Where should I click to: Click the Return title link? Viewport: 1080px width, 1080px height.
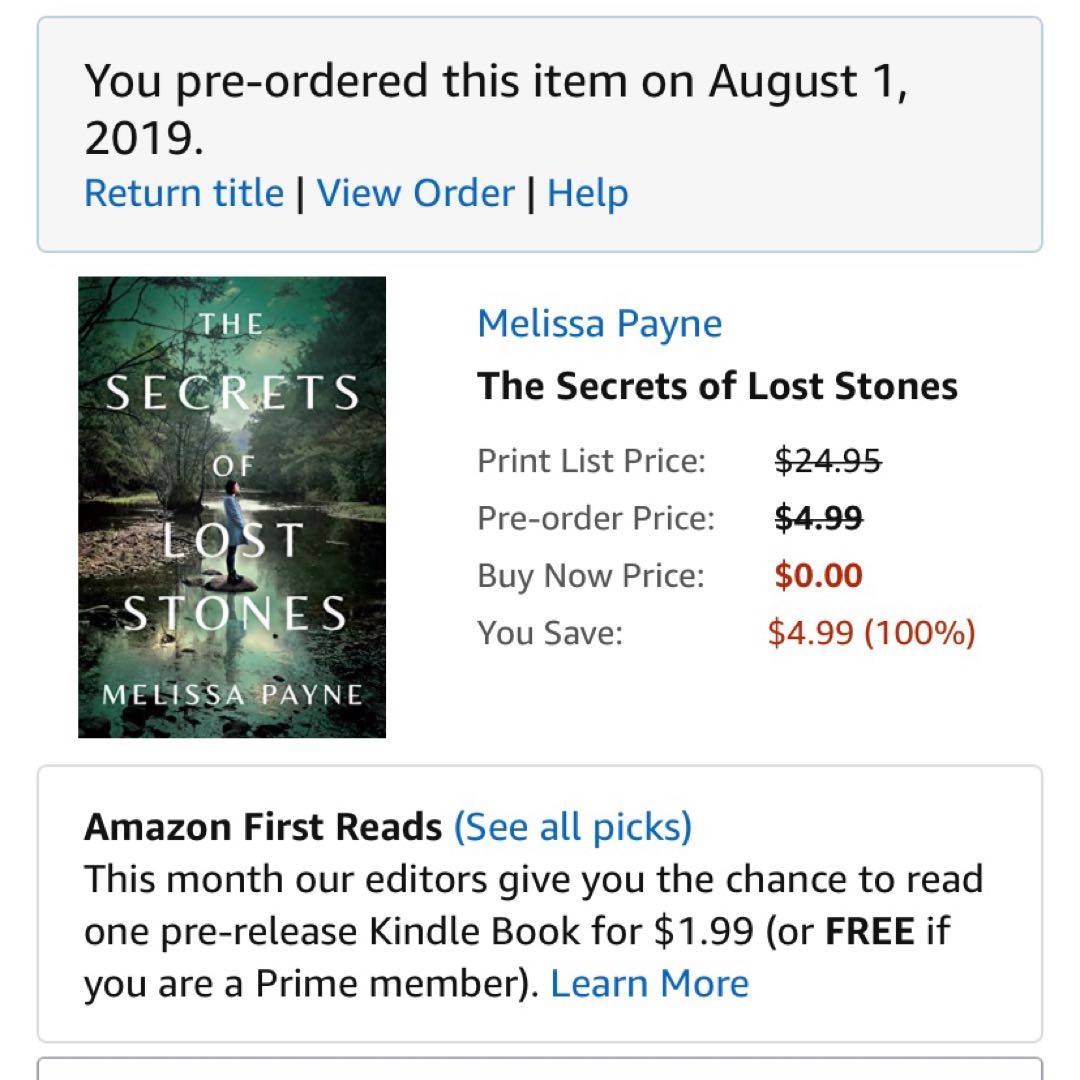pyautogui.click(x=184, y=193)
